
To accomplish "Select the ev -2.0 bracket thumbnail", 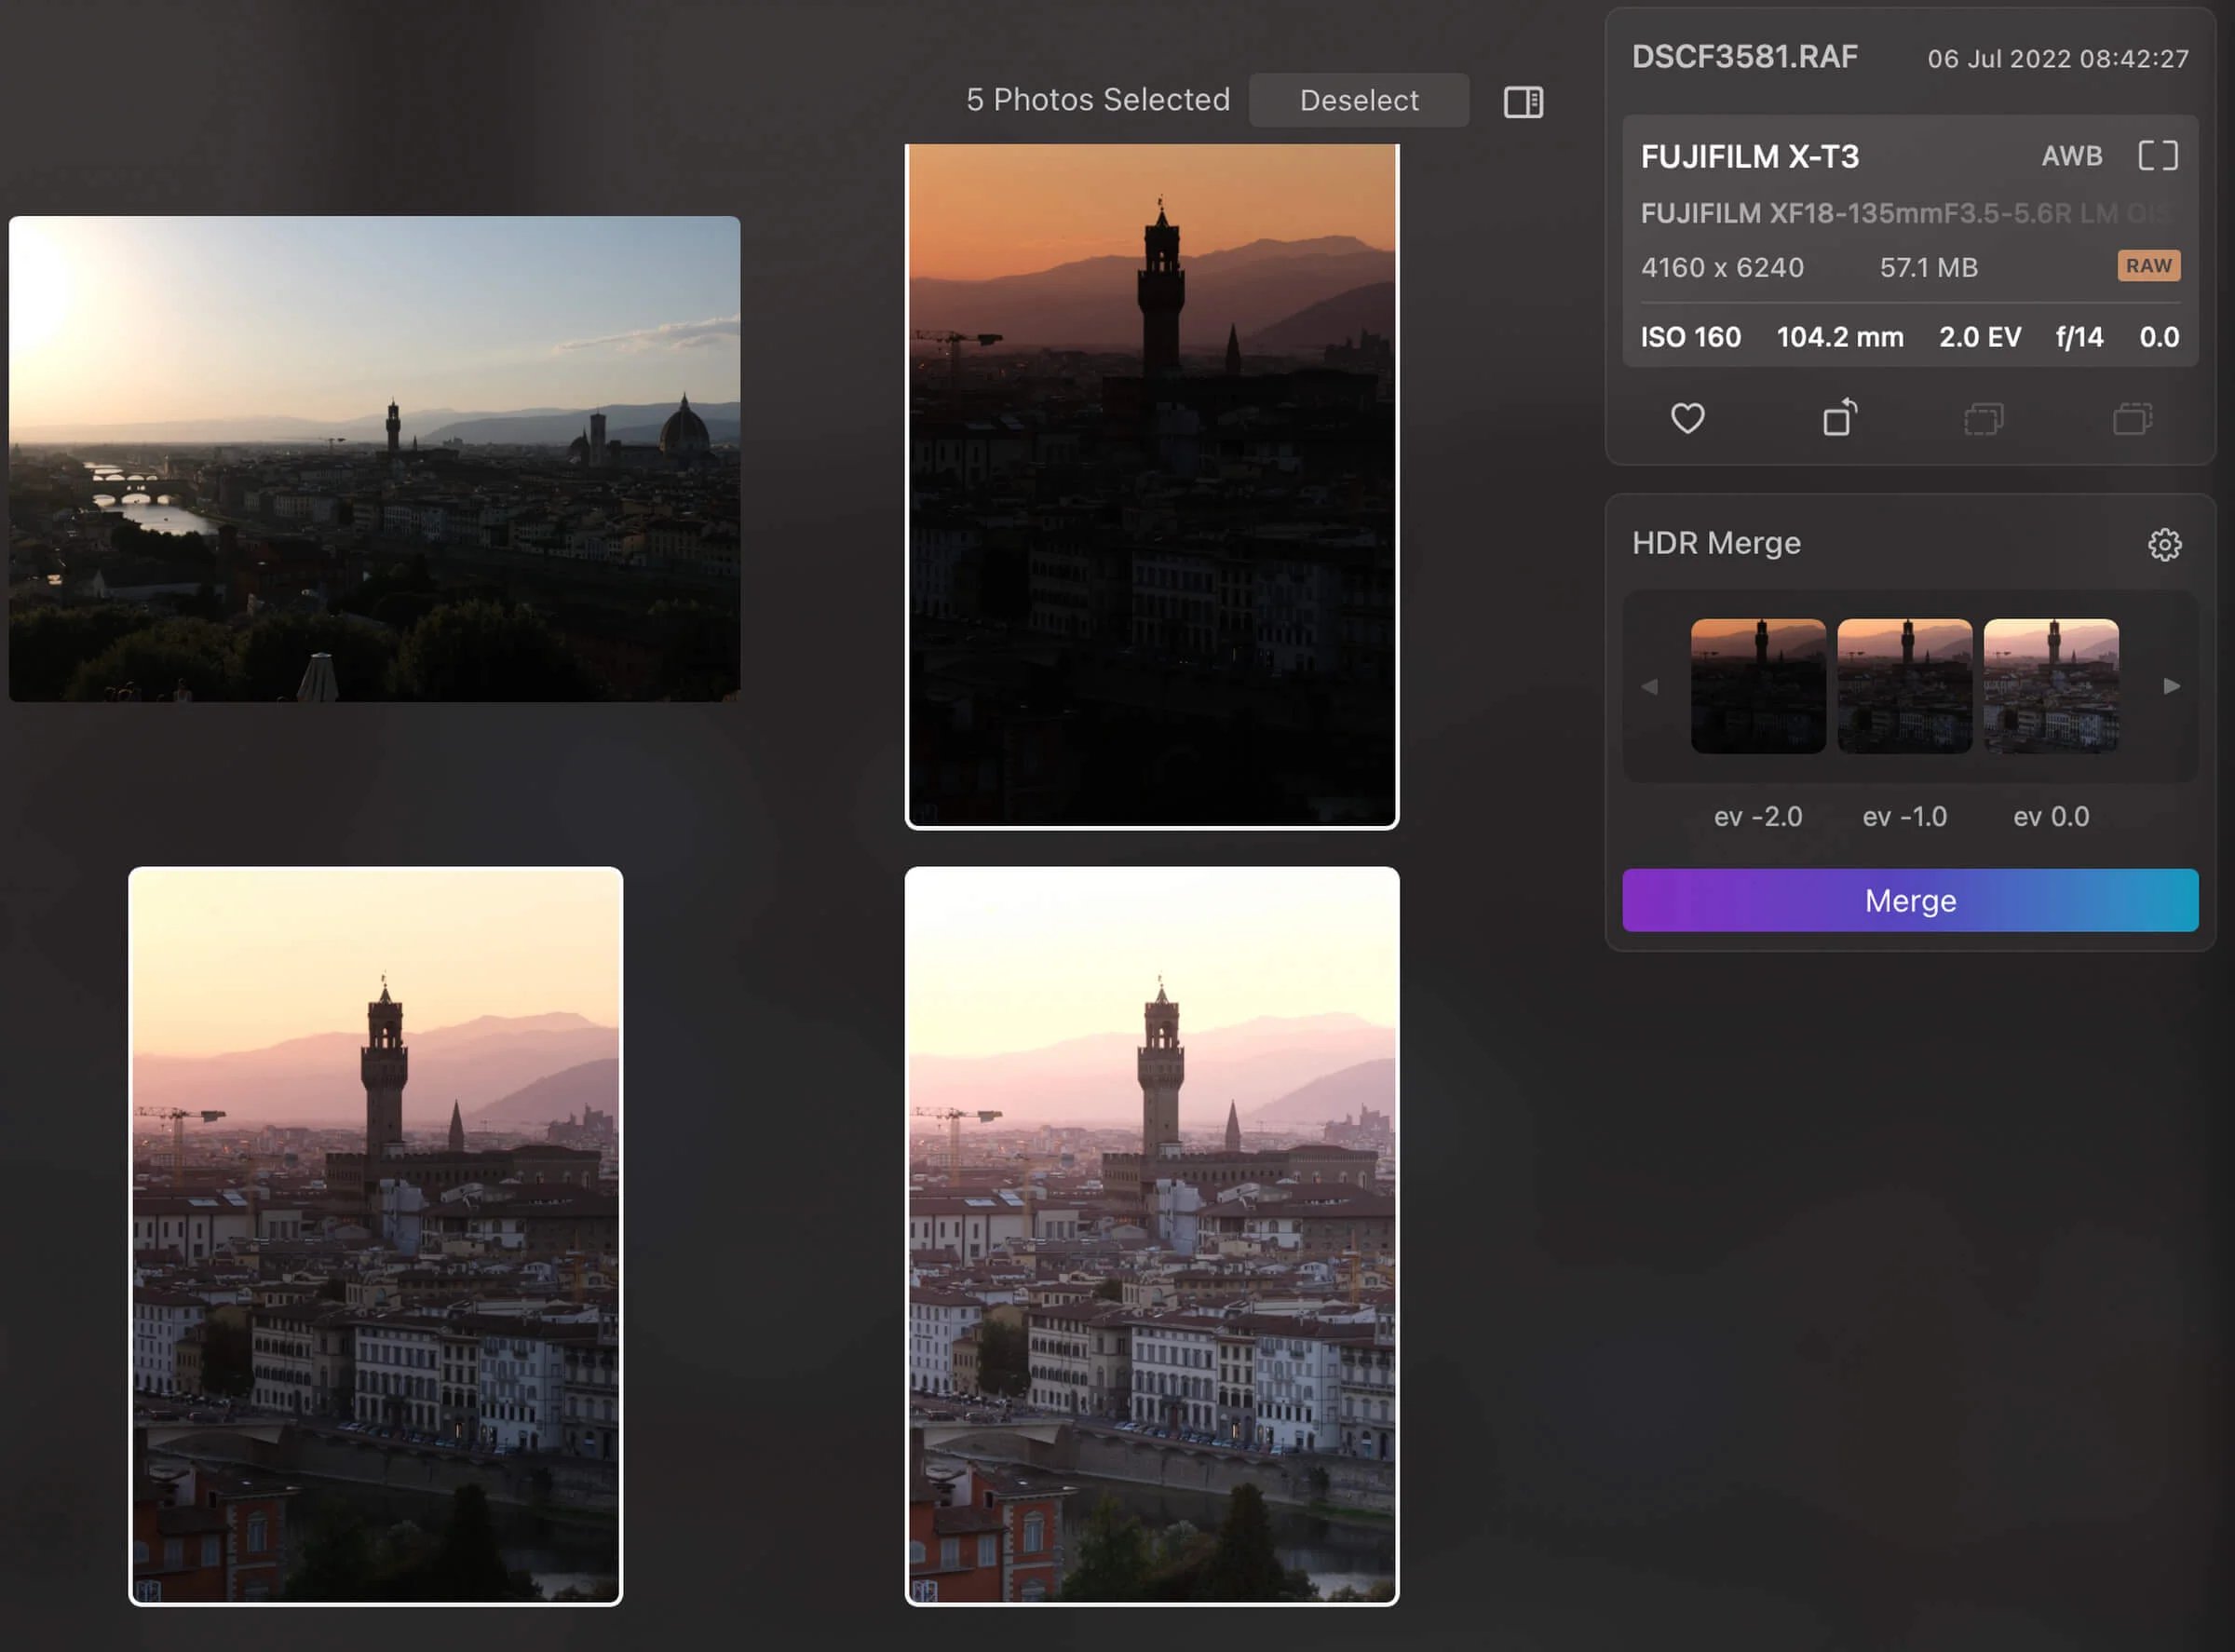I will (x=1757, y=686).
